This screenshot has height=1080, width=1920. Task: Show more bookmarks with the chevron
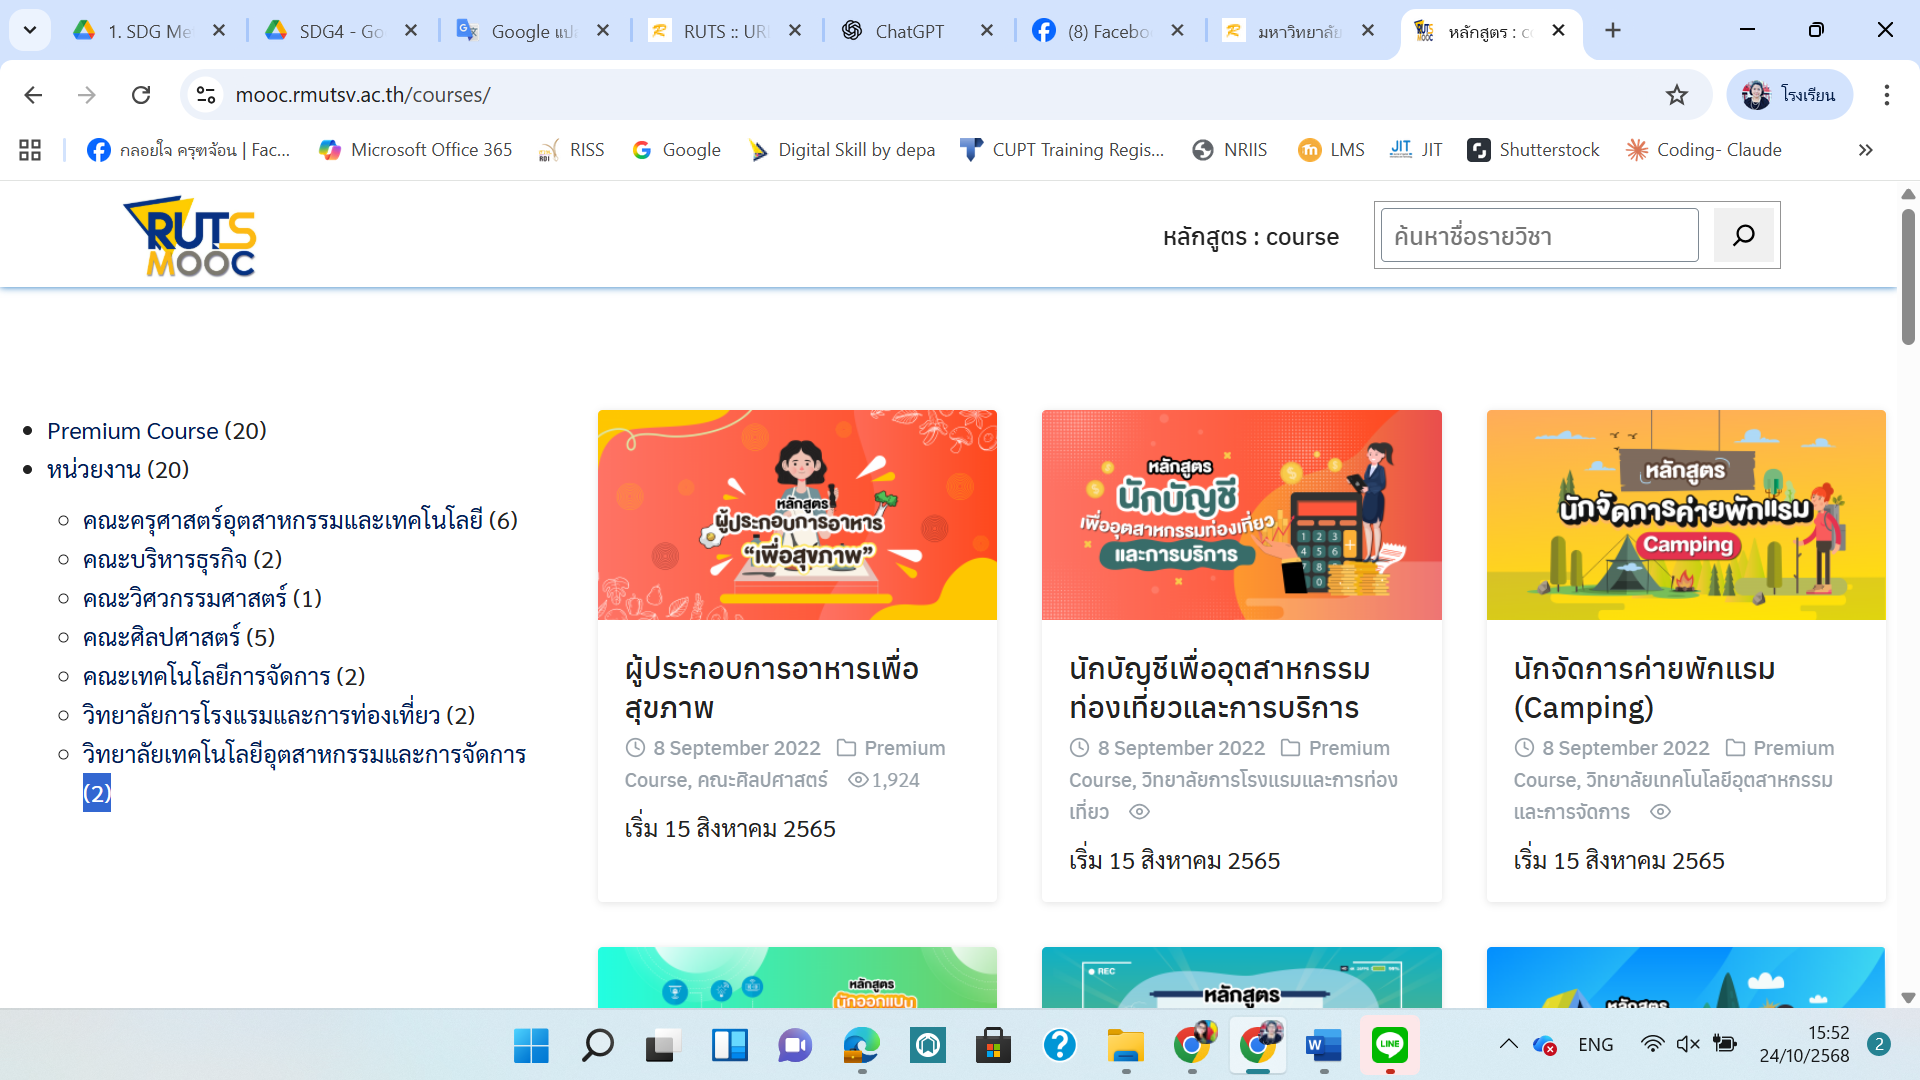(1865, 150)
